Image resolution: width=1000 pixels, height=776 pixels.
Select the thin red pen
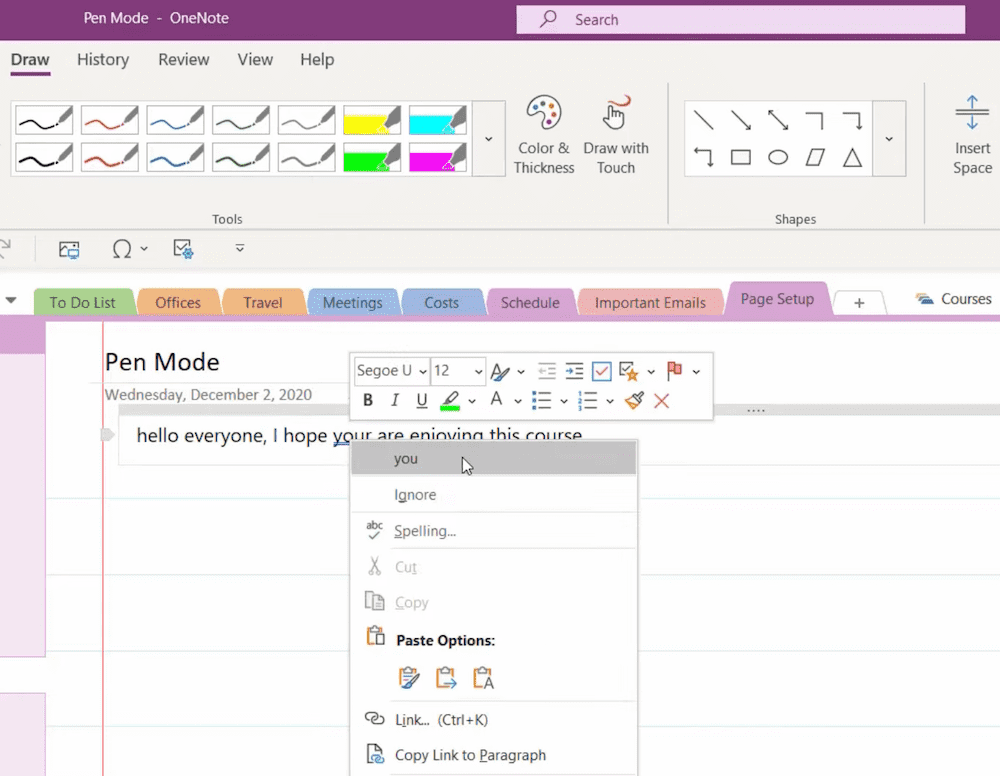[110, 120]
